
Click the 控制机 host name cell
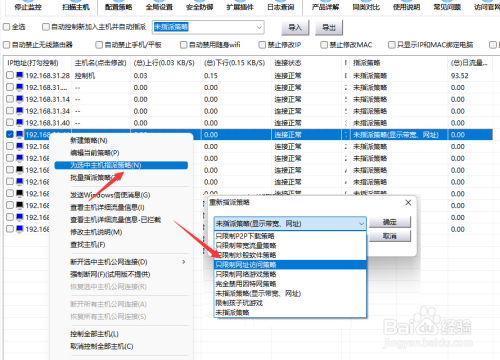point(85,76)
